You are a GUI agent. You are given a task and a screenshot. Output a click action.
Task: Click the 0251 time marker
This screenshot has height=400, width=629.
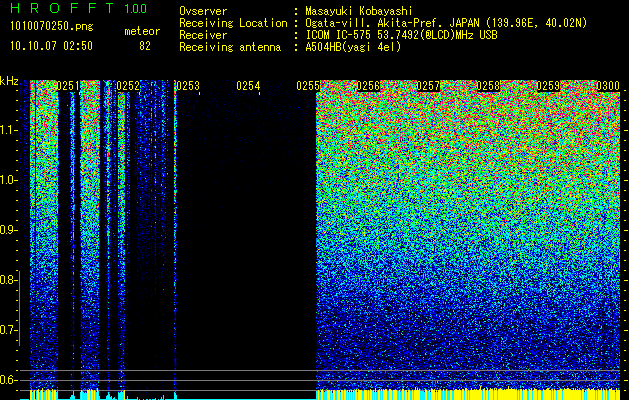tap(67, 86)
